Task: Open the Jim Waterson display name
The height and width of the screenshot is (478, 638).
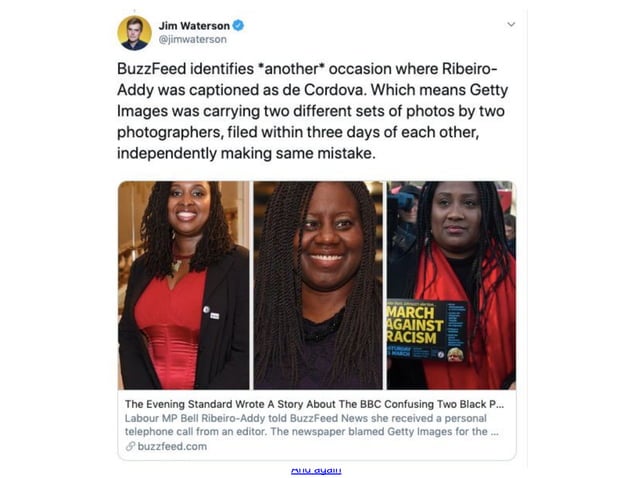Action: click(194, 26)
